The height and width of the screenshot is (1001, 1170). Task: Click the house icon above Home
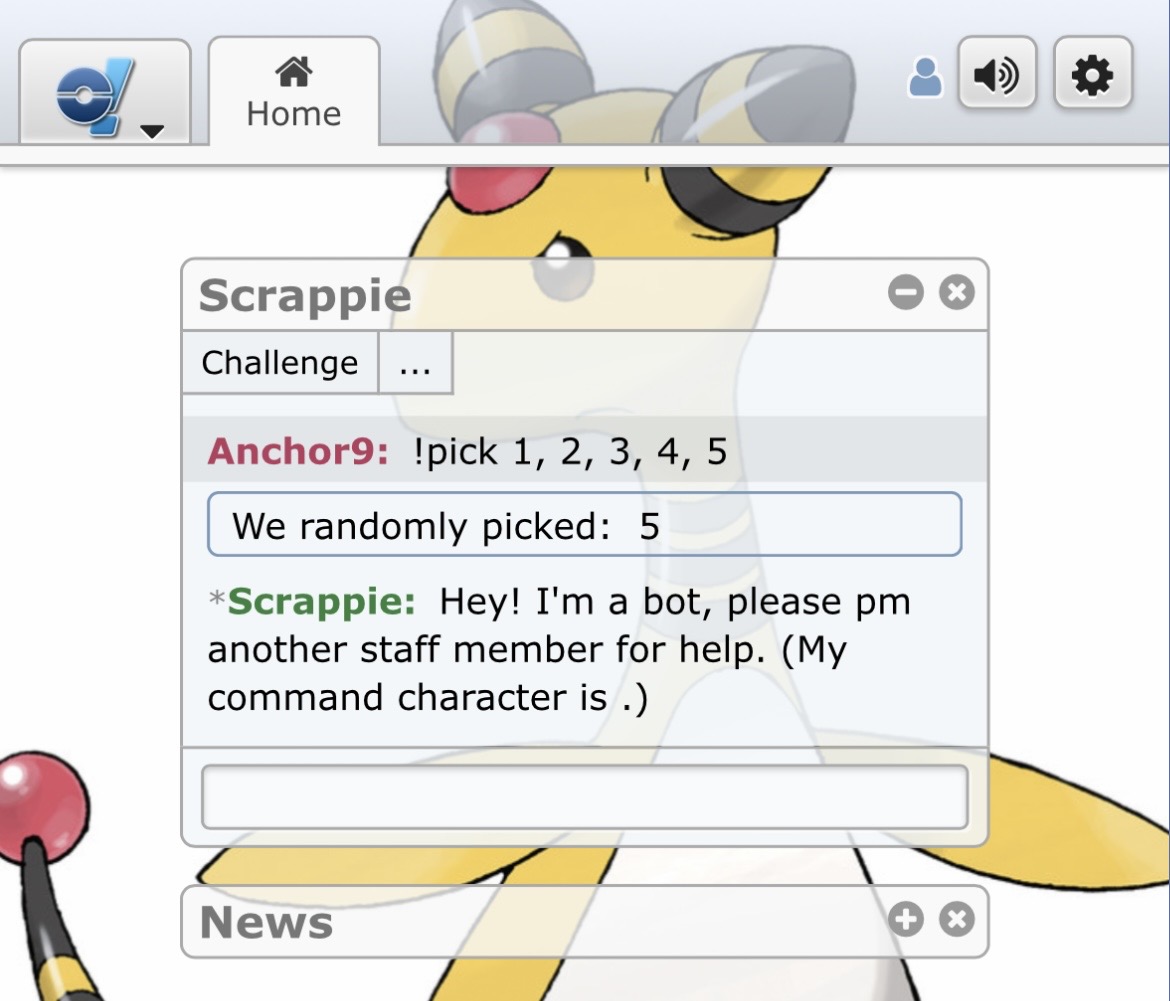click(293, 71)
